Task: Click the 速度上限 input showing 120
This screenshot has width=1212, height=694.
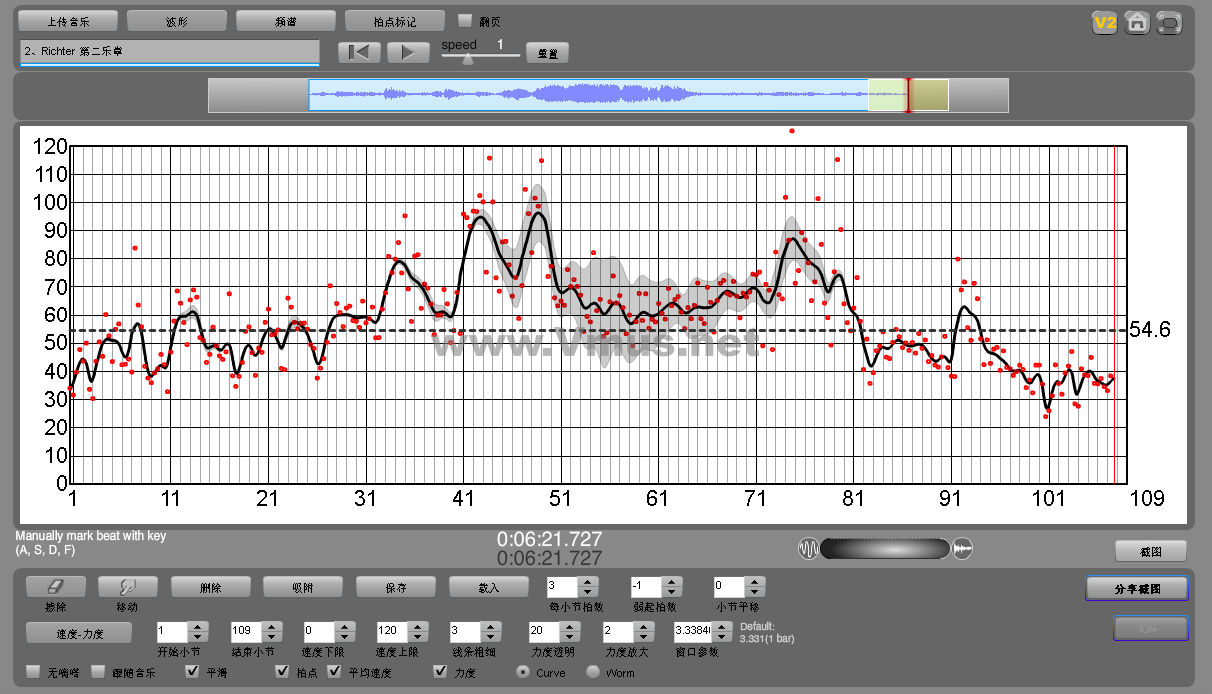Action: 393,632
